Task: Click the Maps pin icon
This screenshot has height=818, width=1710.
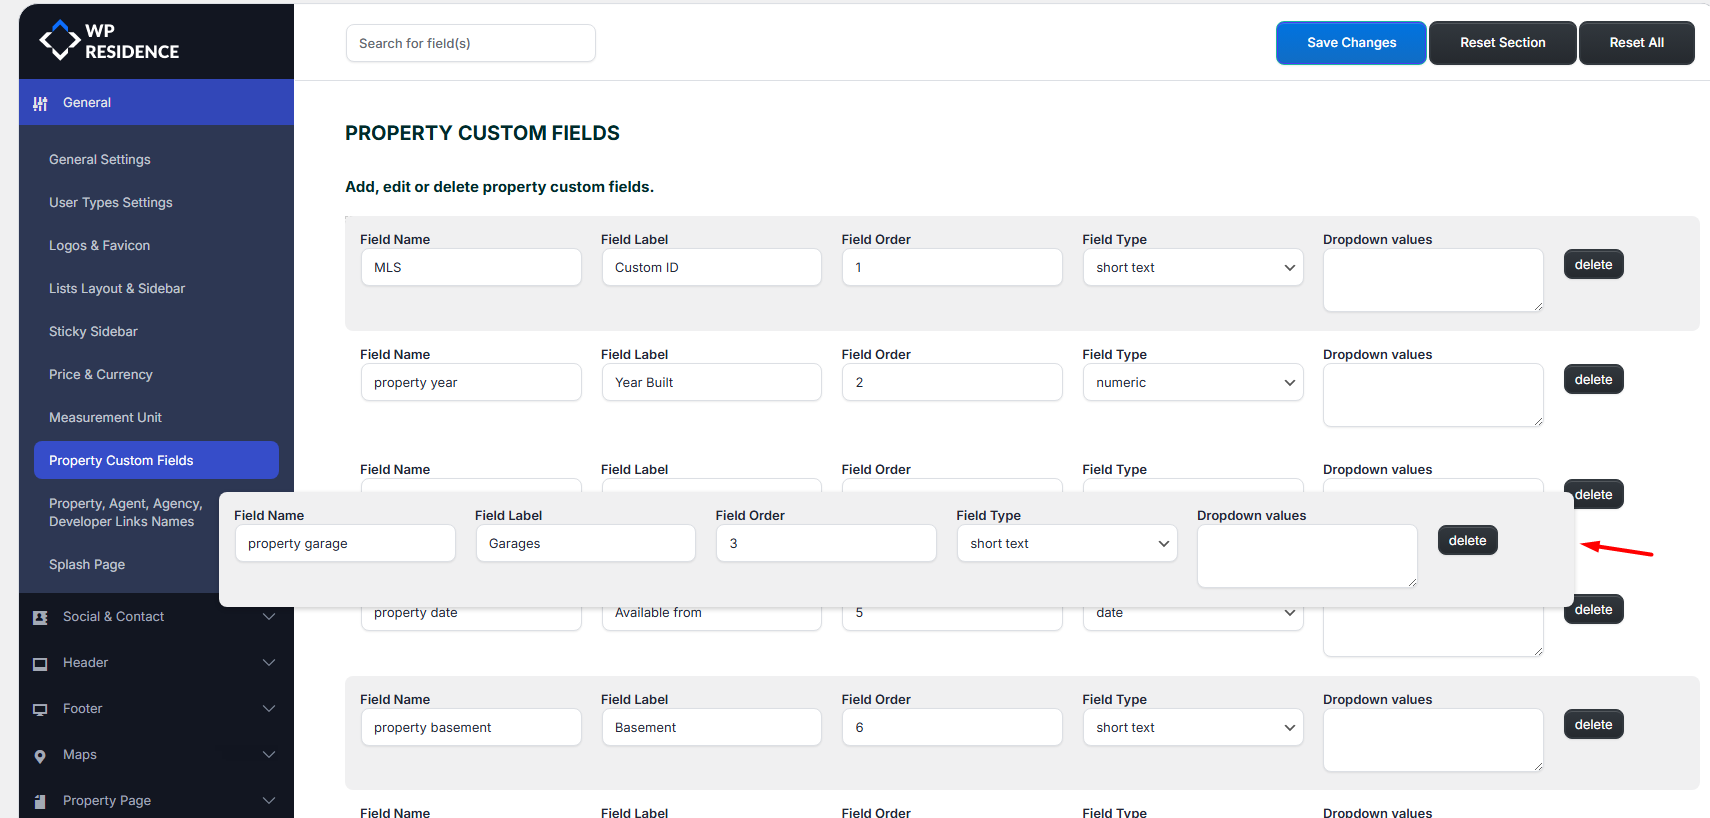Action: (x=40, y=756)
